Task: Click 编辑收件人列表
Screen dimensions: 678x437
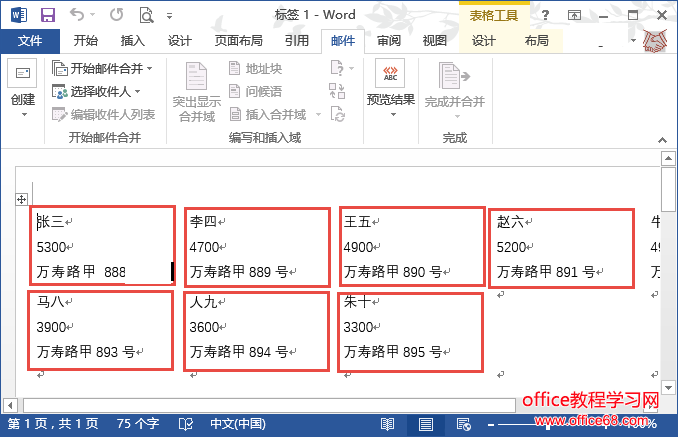Action: (103, 115)
